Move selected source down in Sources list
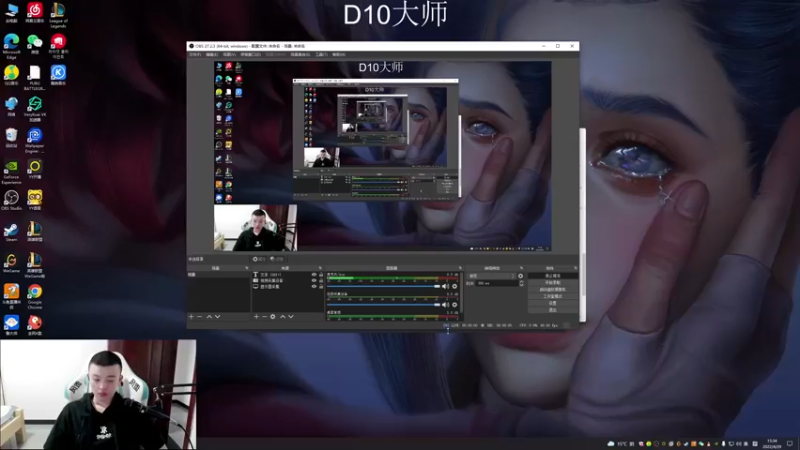Image resolution: width=800 pixels, height=450 pixels. click(x=291, y=317)
